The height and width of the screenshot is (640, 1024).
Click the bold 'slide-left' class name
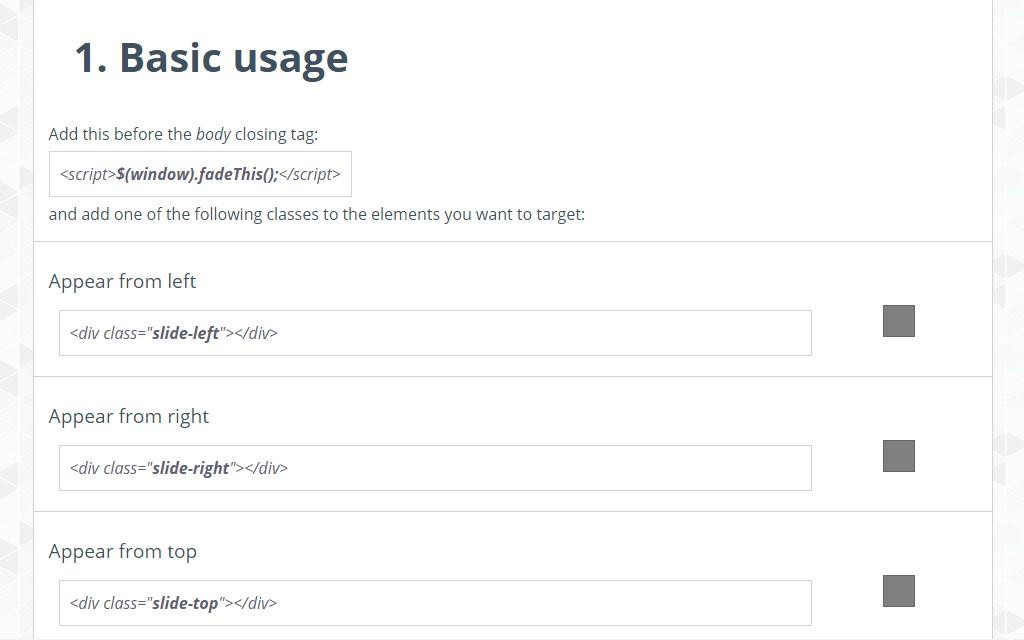[185, 333]
